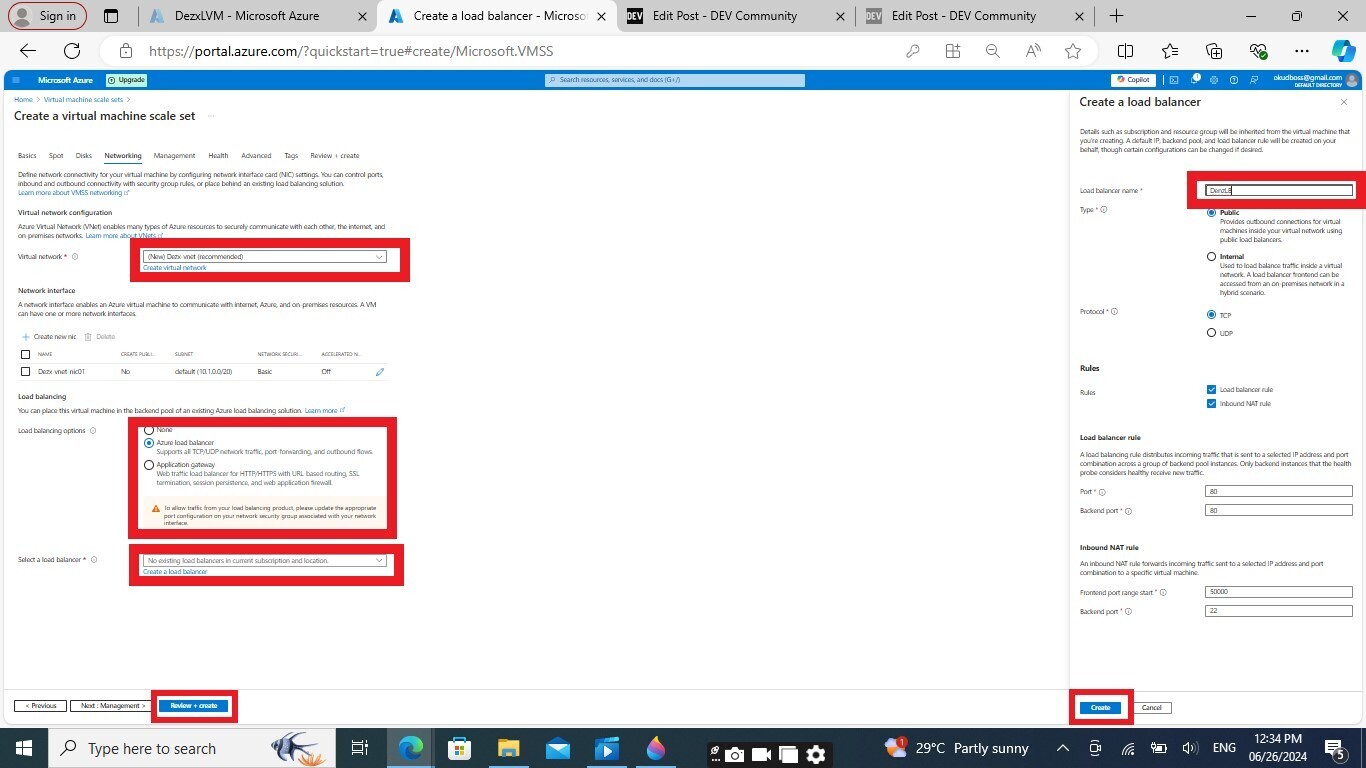This screenshot has height=768, width=1366.
Task: Click the blue Review + create button
Action: [194, 706]
